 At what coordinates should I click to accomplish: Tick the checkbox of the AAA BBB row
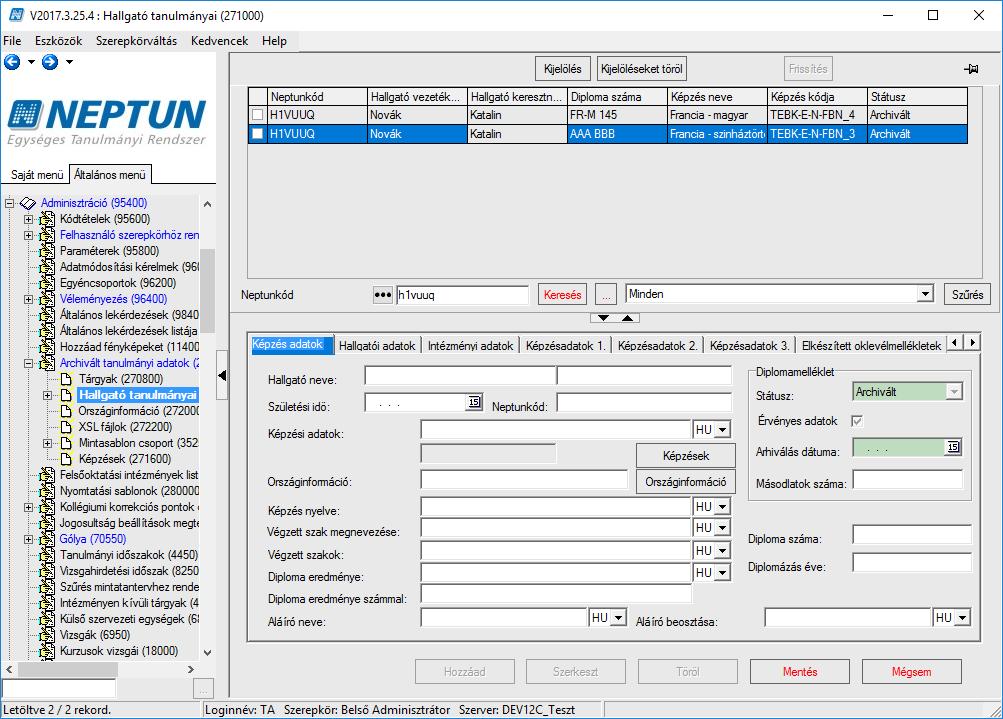257,134
